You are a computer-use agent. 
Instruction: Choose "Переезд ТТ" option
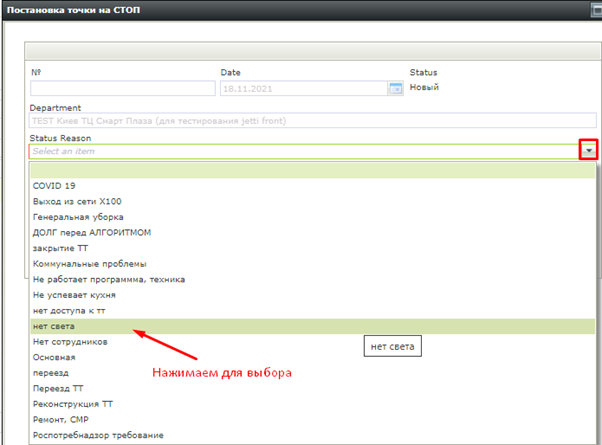(x=313, y=389)
